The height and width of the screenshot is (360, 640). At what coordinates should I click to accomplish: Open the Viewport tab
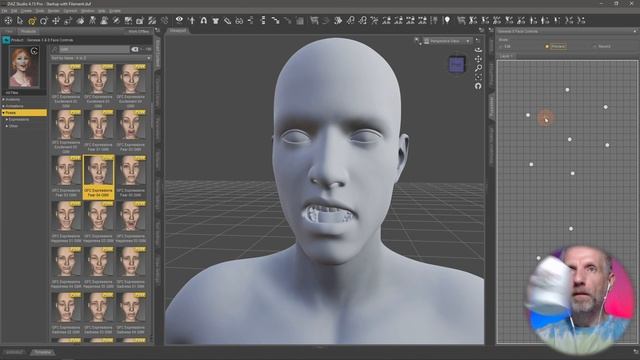coord(178,30)
